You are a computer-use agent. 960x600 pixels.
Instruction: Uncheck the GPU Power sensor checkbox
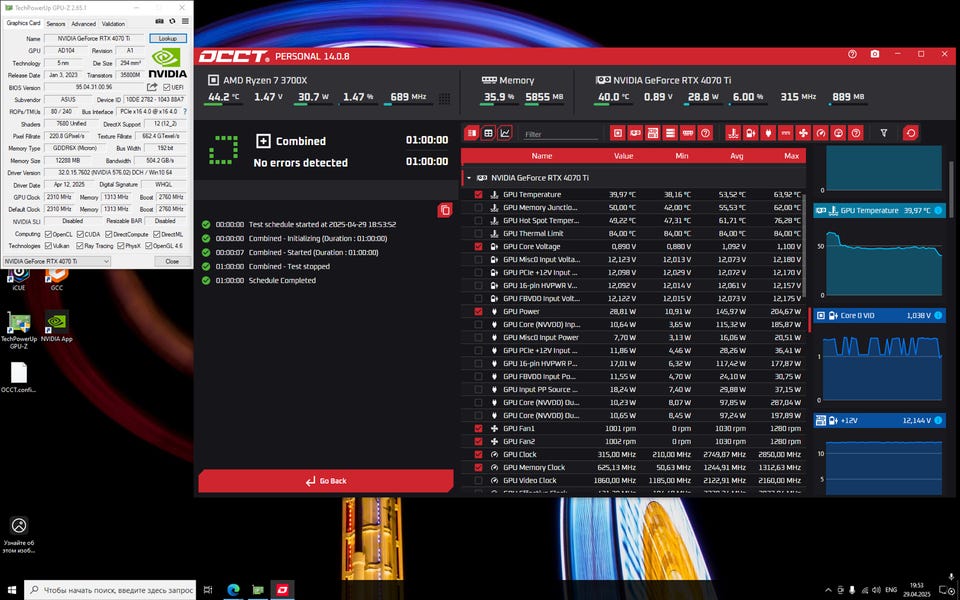478,312
